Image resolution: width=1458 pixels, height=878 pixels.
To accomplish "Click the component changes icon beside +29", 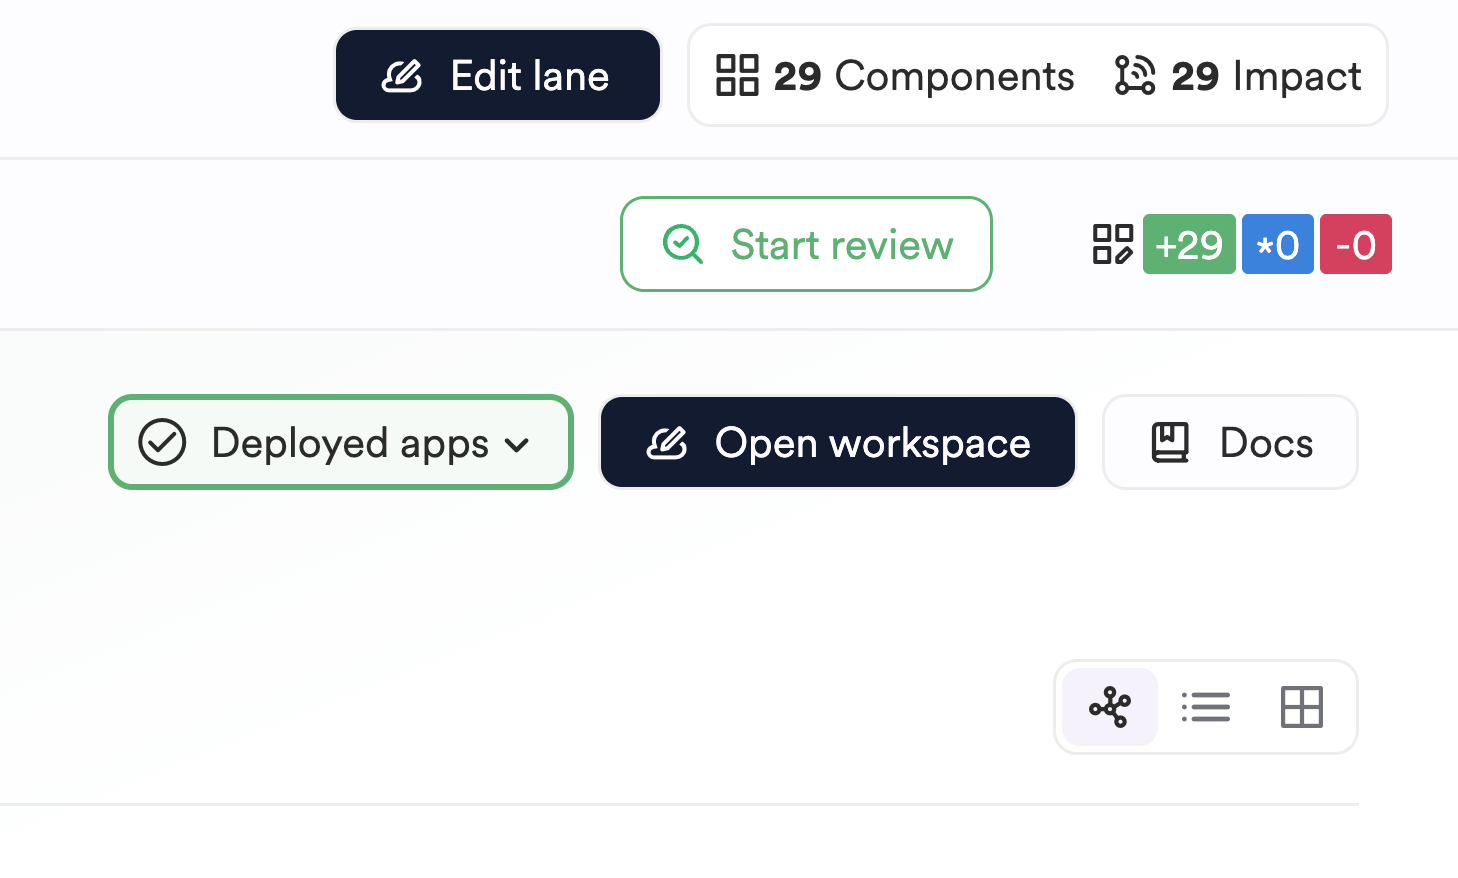I will point(1113,244).
